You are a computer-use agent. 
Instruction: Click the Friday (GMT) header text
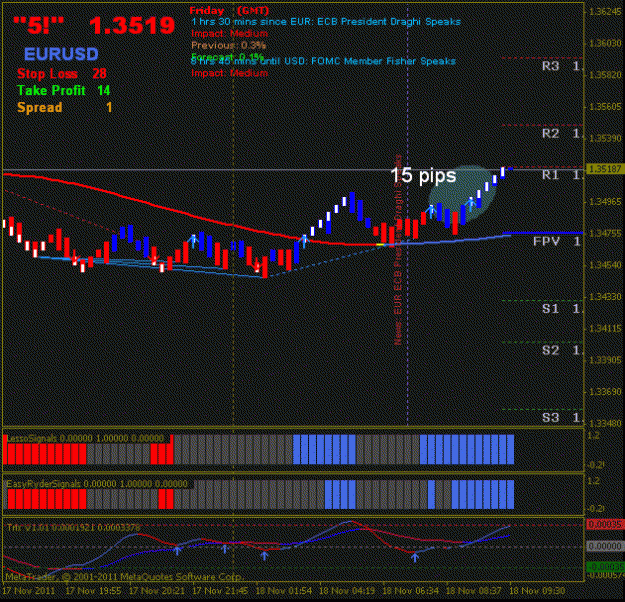coord(229,10)
